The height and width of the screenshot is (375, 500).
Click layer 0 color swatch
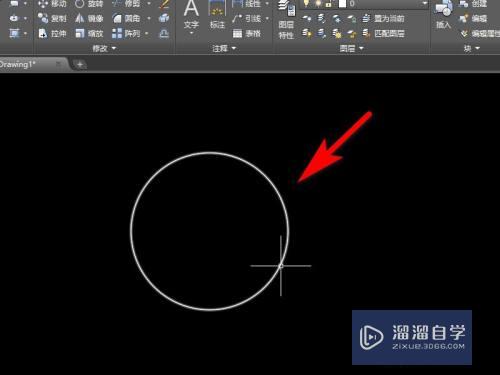point(342,4)
